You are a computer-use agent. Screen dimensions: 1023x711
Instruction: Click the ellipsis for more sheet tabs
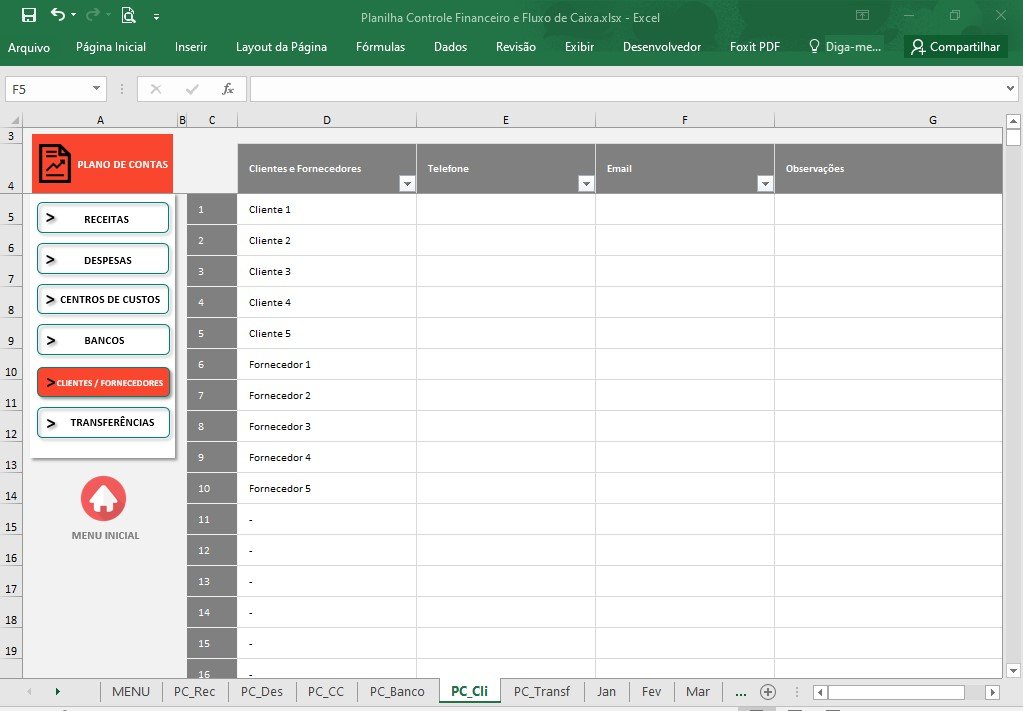pos(741,693)
